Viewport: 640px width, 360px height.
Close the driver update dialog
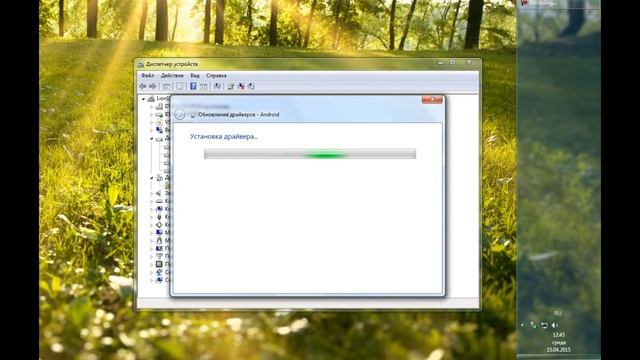[432, 100]
